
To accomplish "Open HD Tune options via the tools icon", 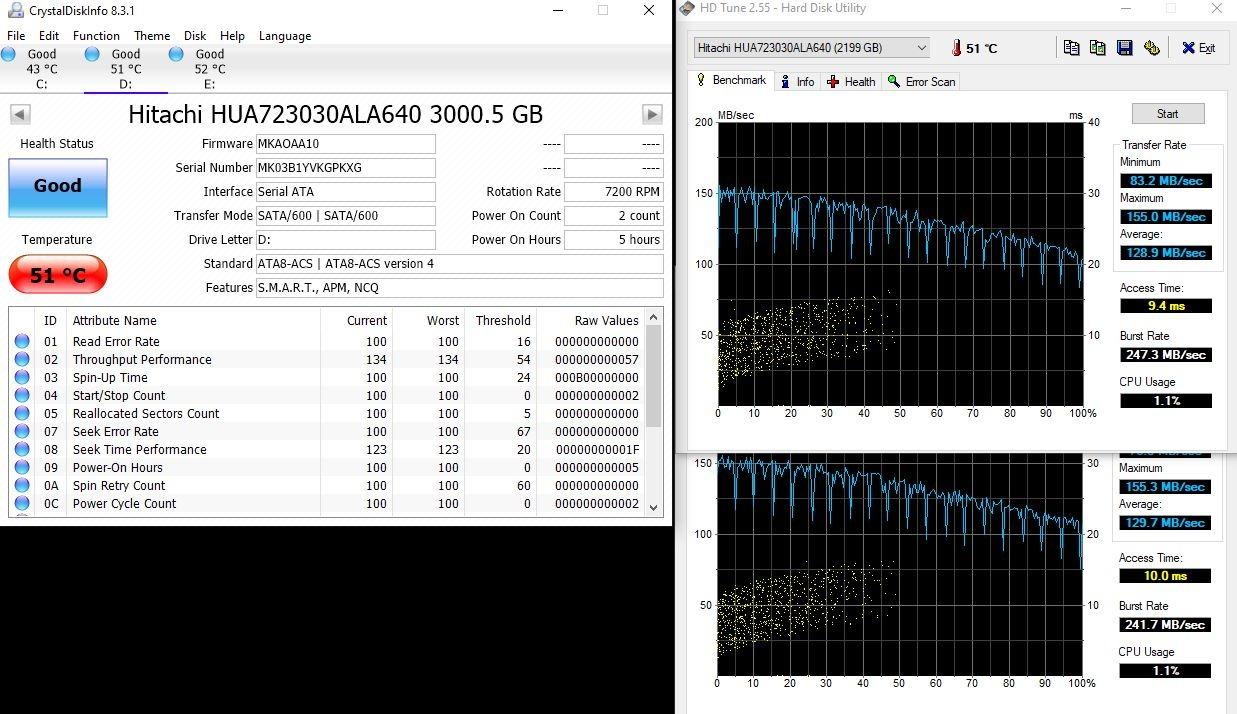I will 1151,48.
